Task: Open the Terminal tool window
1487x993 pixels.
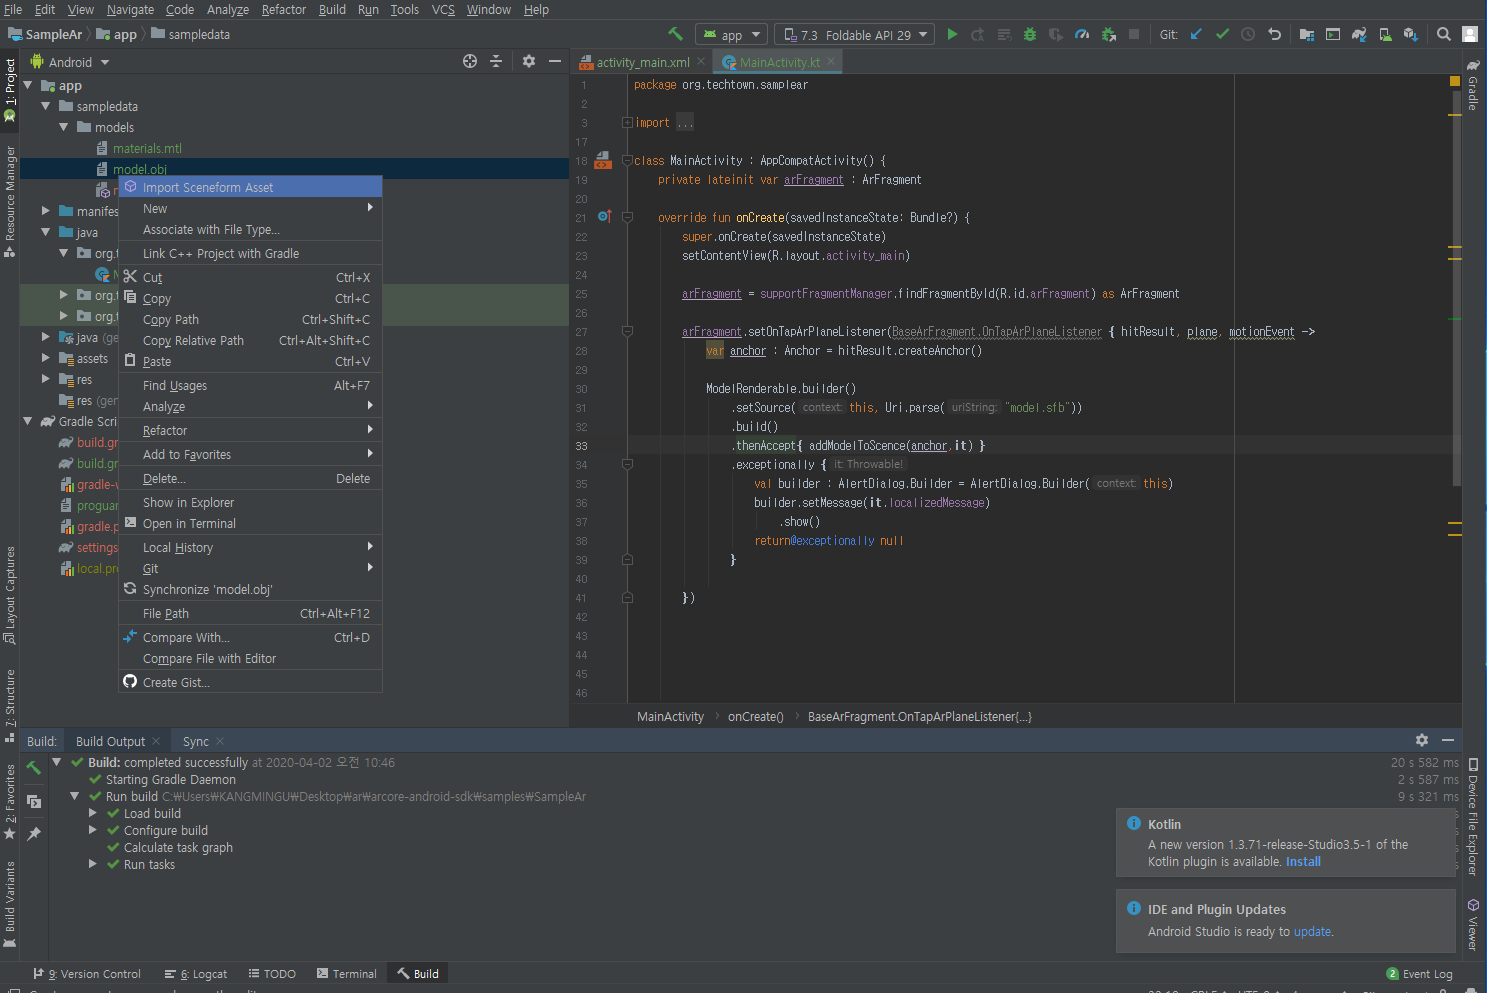Action: click(346, 974)
